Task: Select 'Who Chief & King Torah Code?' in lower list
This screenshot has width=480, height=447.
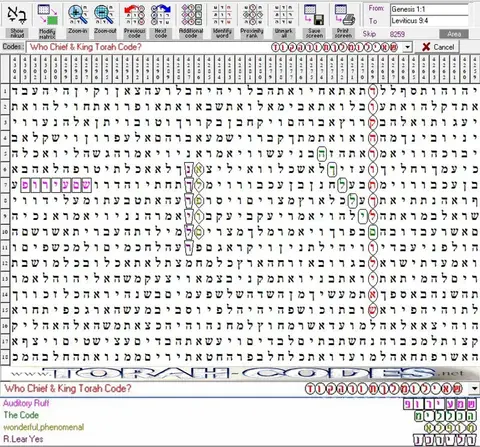Action: click(68, 389)
